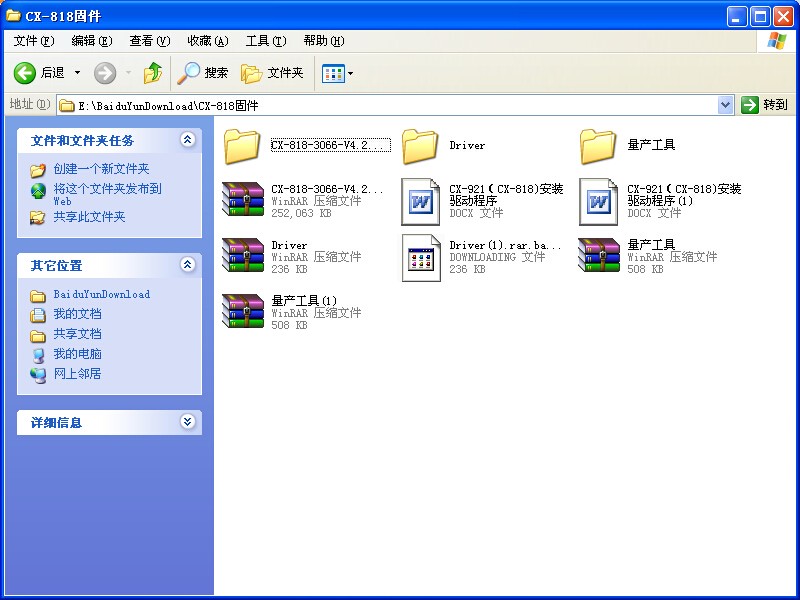Select the Driver(1).rar.ba... DOWNLOADING file icon
This screenshot has height=600, width=800.
pyautogui.click(x=421, y=258)
